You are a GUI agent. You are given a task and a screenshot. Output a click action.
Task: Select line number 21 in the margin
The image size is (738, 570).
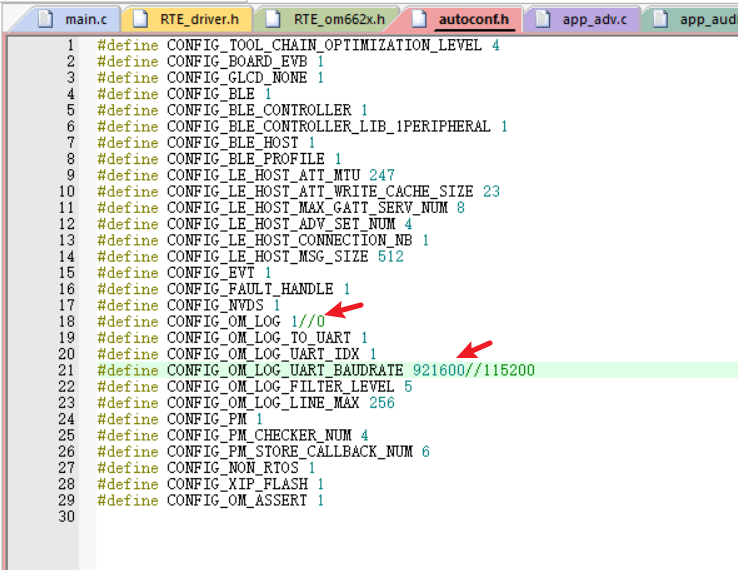pos(66,370)
